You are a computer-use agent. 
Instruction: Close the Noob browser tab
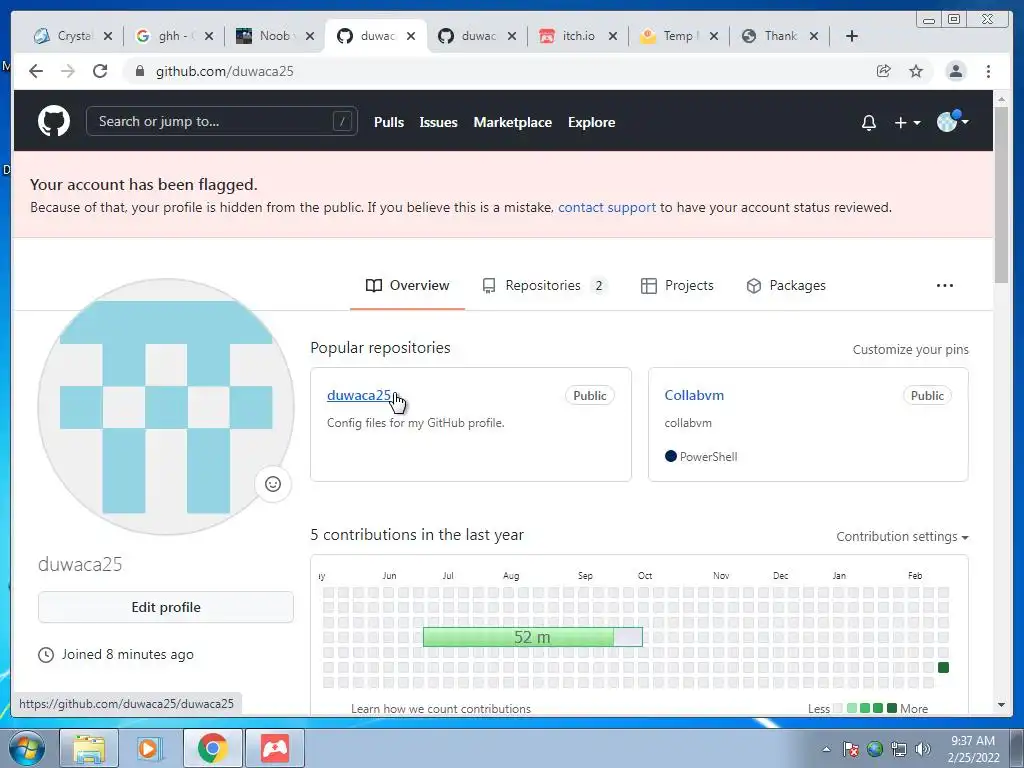310,36
